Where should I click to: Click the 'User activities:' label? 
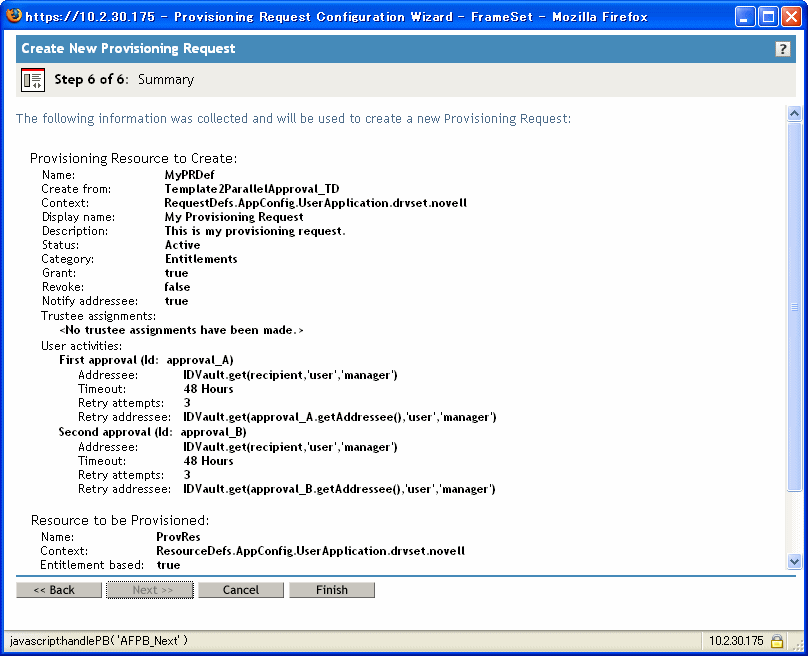click(x=81, y=346)
